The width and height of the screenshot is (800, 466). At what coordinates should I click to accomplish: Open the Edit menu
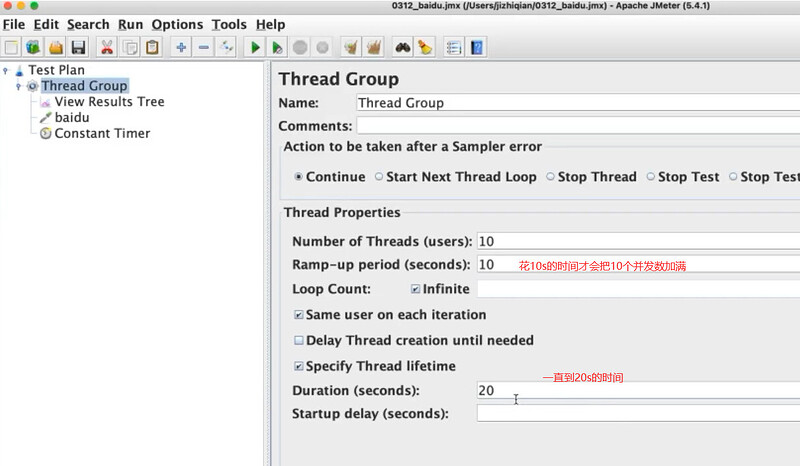[46, 24]
